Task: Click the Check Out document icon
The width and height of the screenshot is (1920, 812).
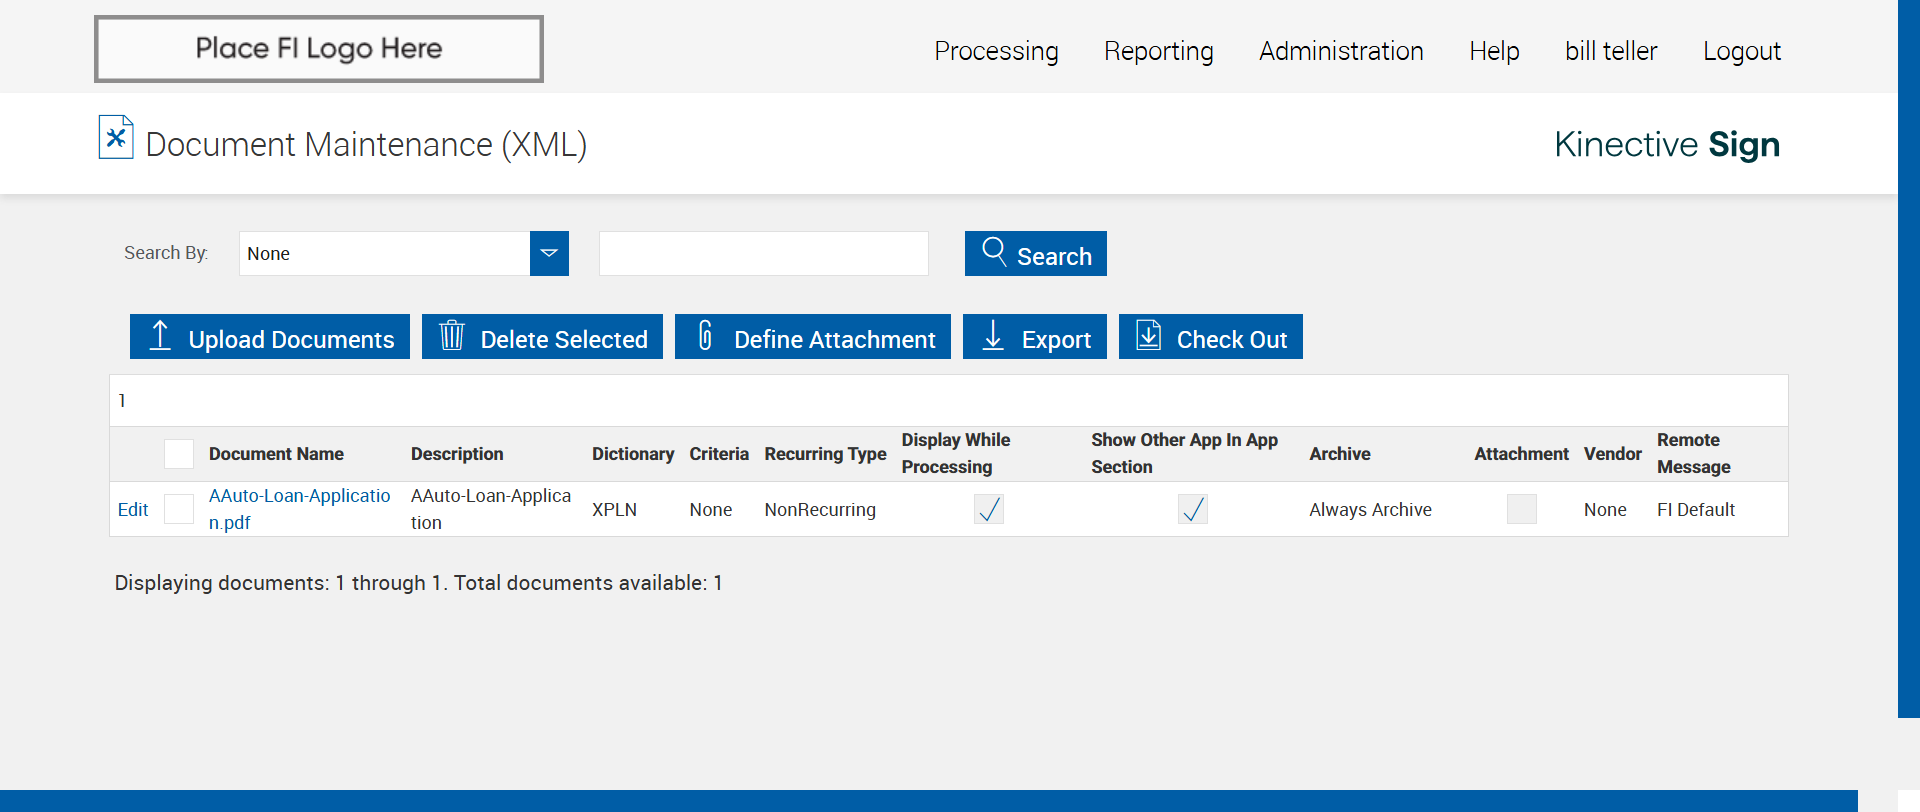Action: pyautogui.click(x=1149, y=336)
